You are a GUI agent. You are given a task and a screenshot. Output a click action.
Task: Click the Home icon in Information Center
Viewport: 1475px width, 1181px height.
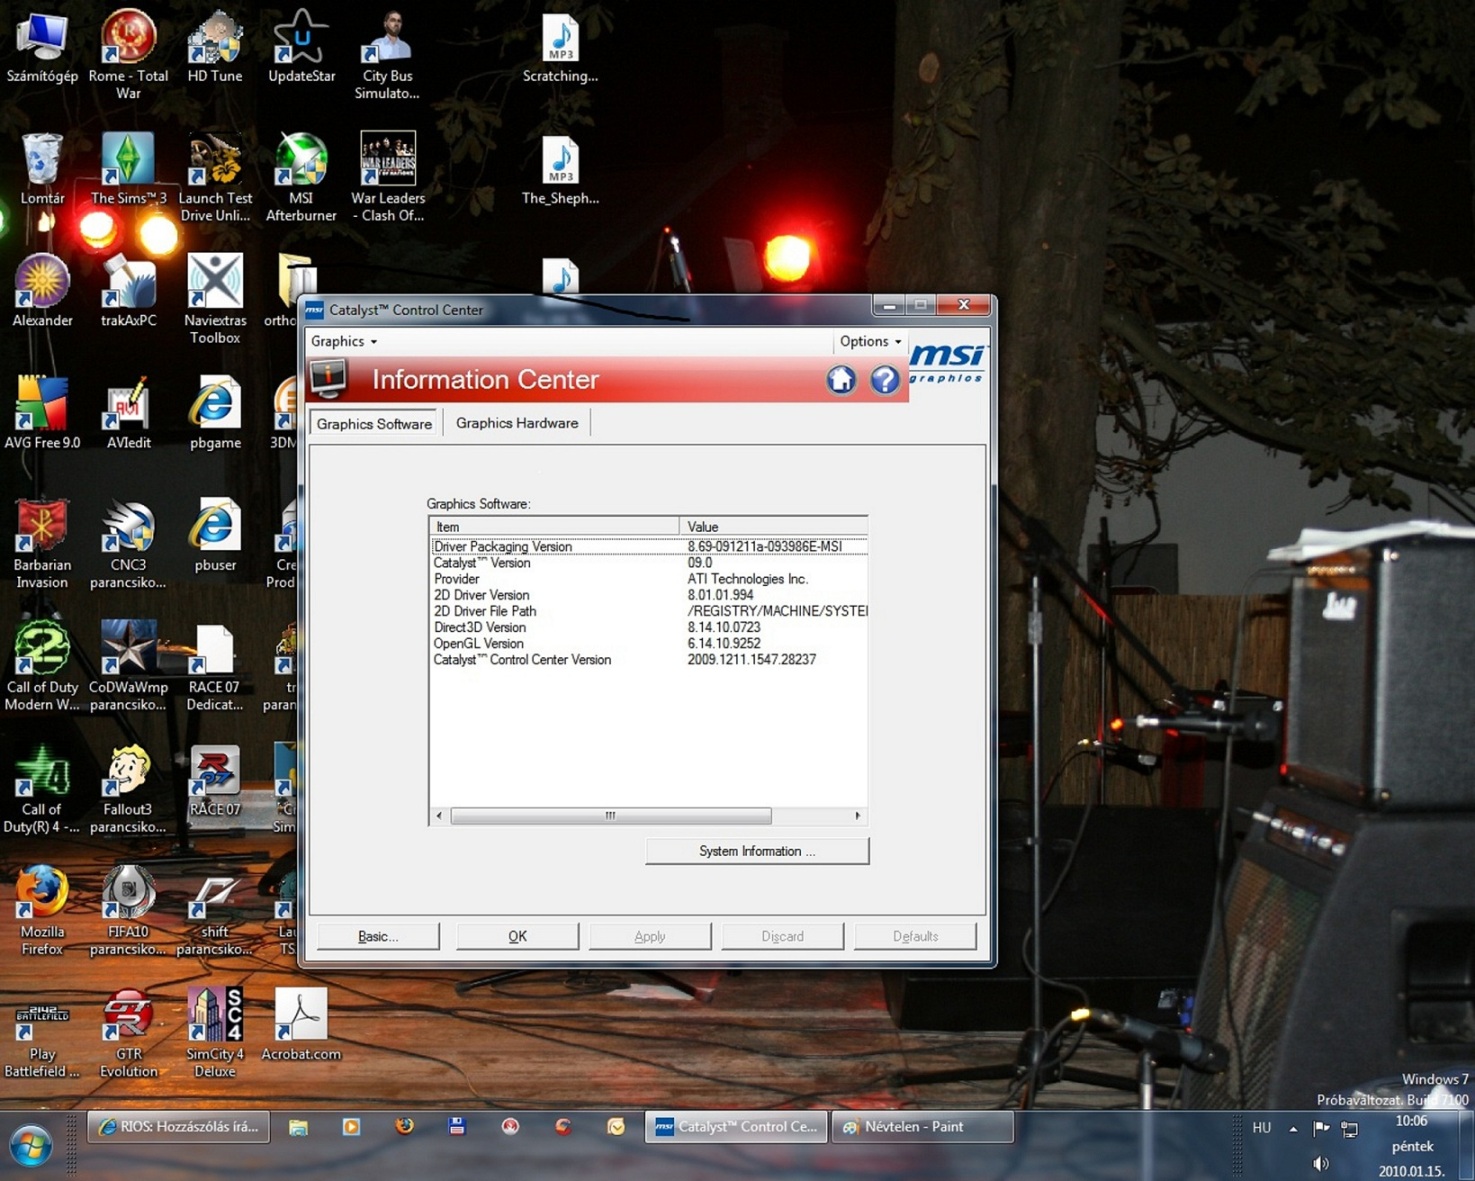[x=840, y=380]
